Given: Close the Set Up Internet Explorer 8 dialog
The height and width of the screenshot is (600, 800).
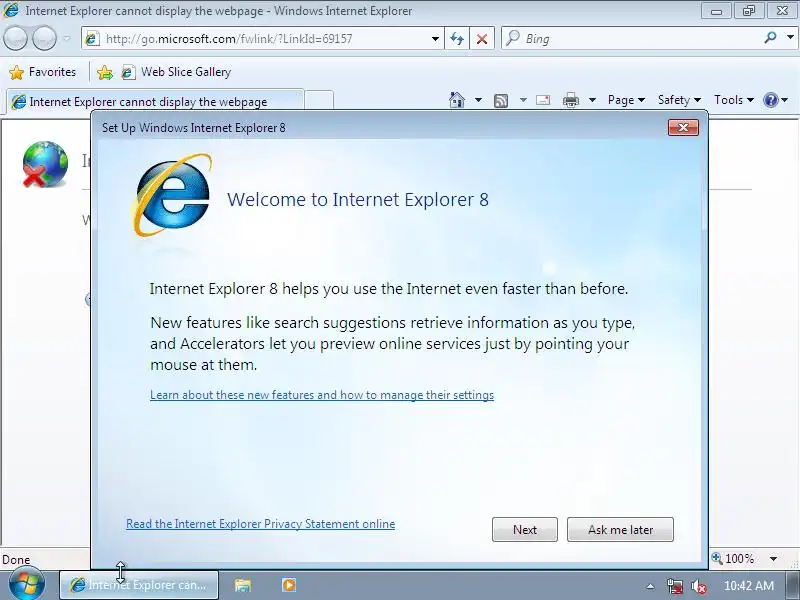Looking at the screenshot, I should pyautogui.click(x=683, y=127).
